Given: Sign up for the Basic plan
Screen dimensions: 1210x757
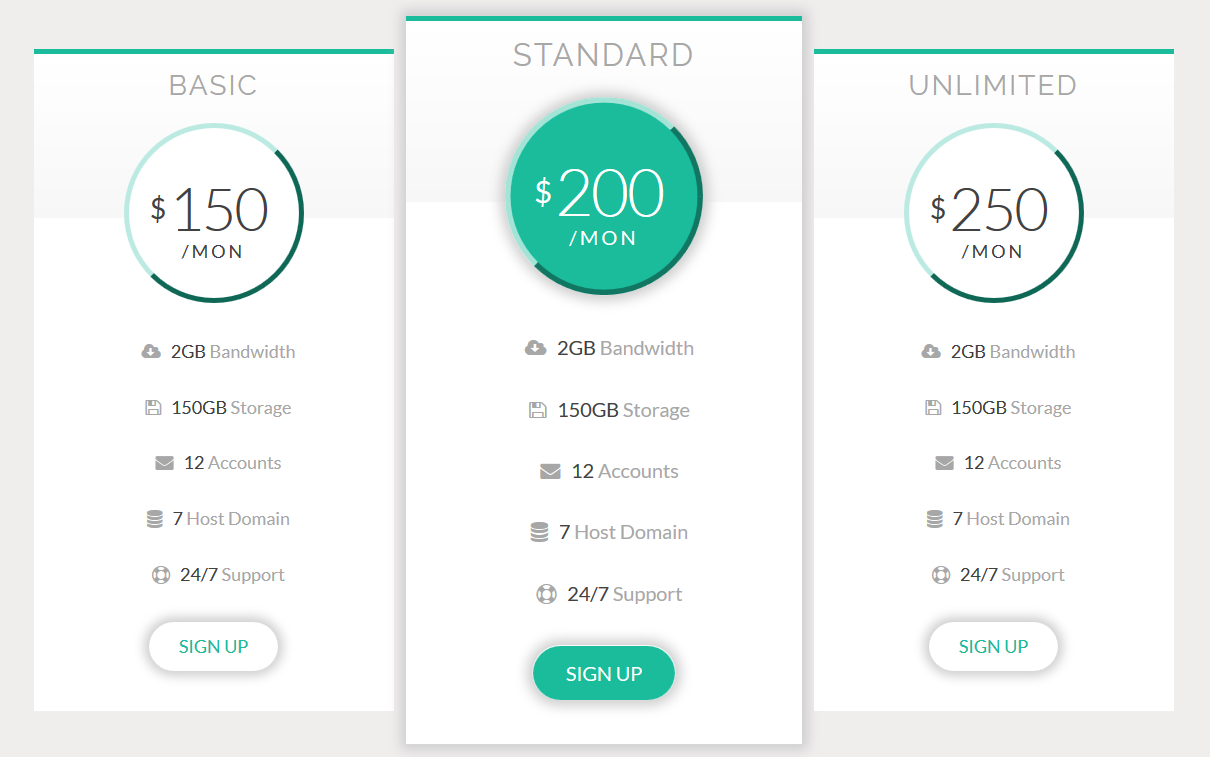Looking at the screenshot, I should 213,647.
